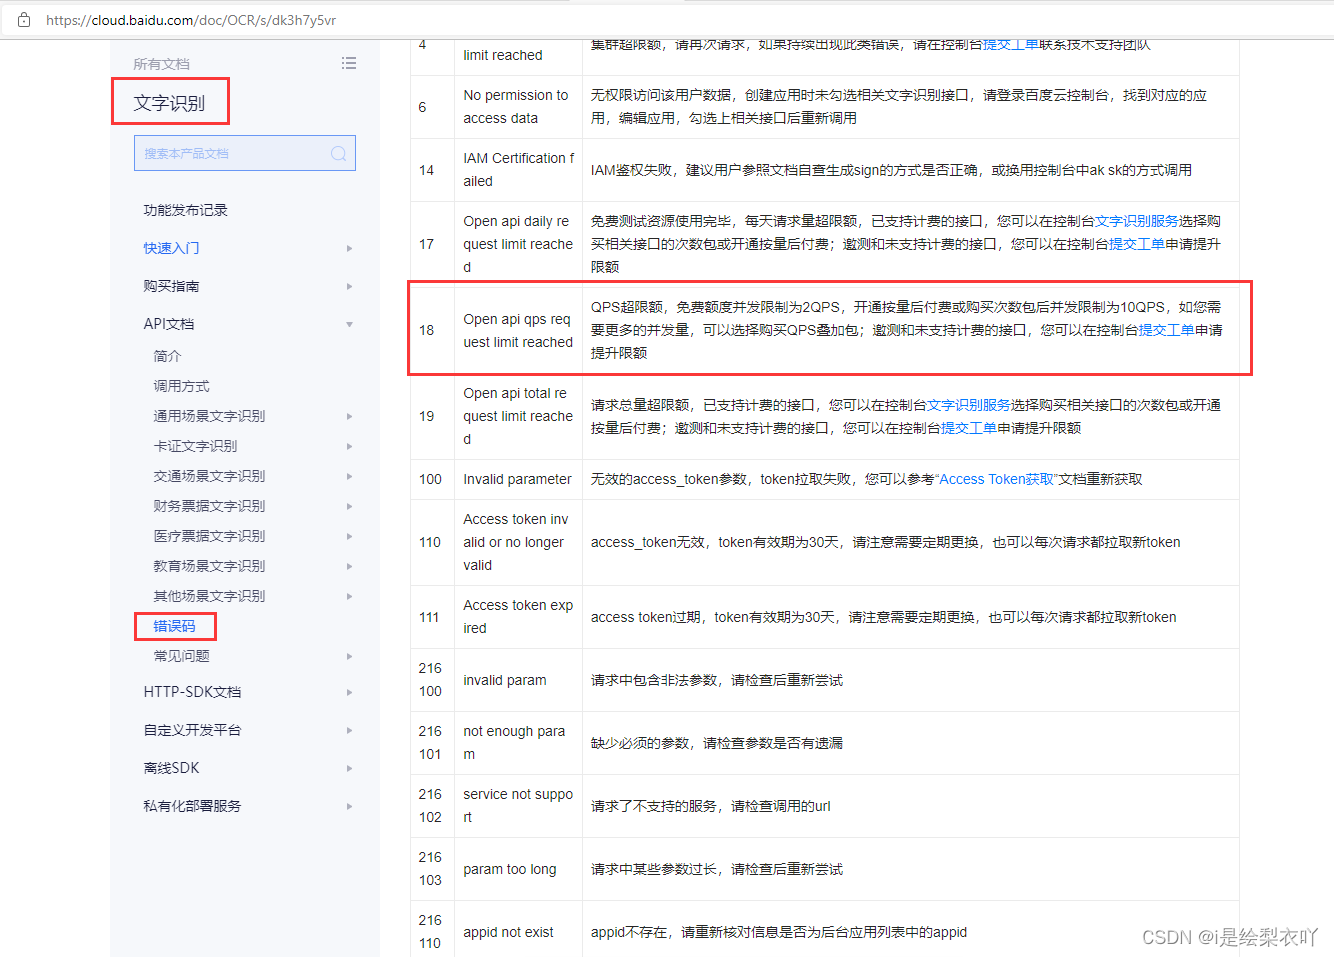This screenshot has width=1334, height=957.
Task: Click the search magnifier icon in the sidebar
Action: click(338, 153)
